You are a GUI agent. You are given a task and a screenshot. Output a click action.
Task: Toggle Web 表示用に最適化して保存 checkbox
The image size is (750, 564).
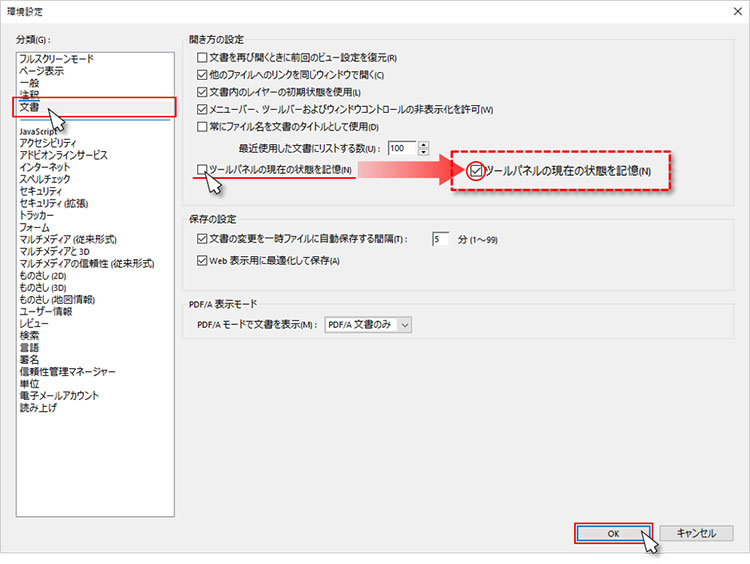click(203, 261)
